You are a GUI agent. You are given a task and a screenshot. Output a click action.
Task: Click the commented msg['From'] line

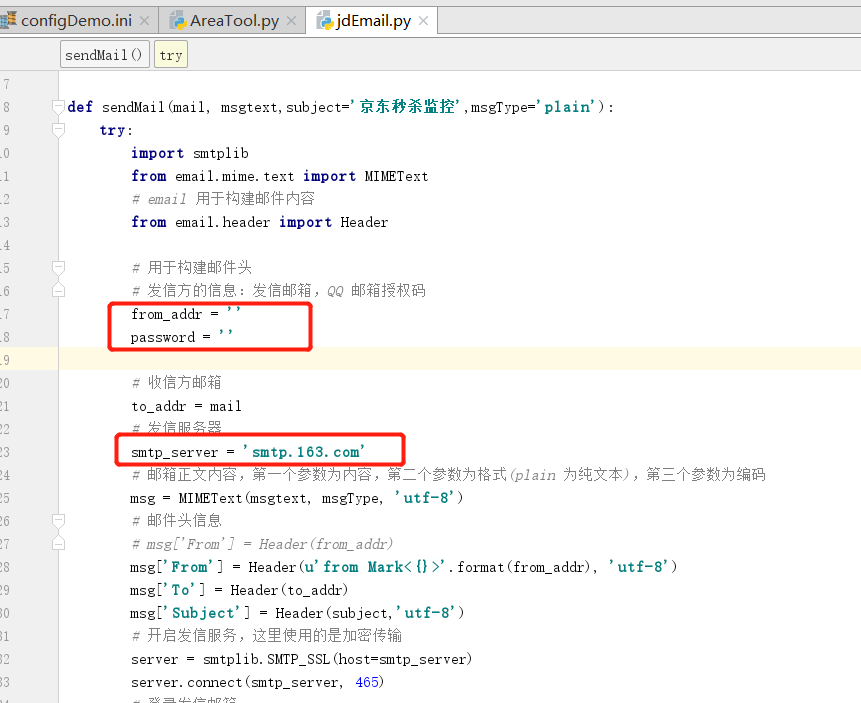pyautogui.click(x=262, y=544)
